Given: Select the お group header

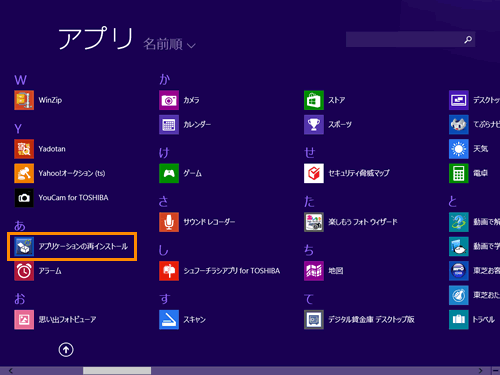Looking at the screenshot, I should coord(20,299).
